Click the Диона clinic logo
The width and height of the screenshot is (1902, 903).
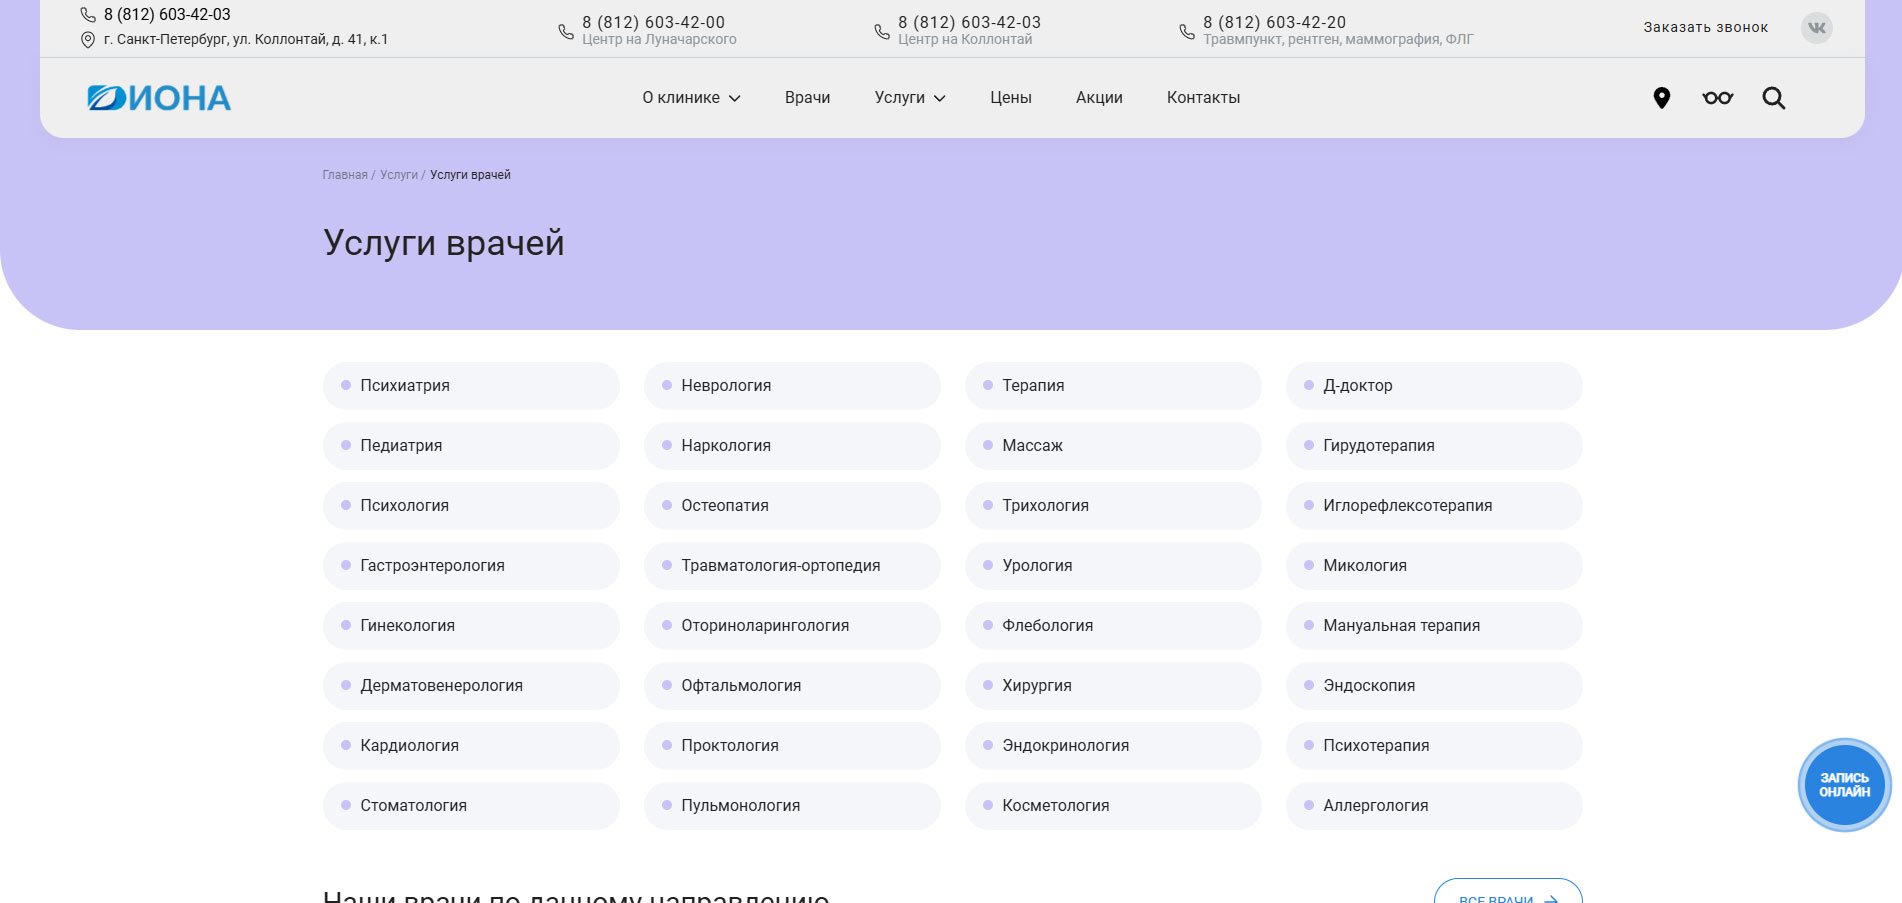click(x=159, y=98)
